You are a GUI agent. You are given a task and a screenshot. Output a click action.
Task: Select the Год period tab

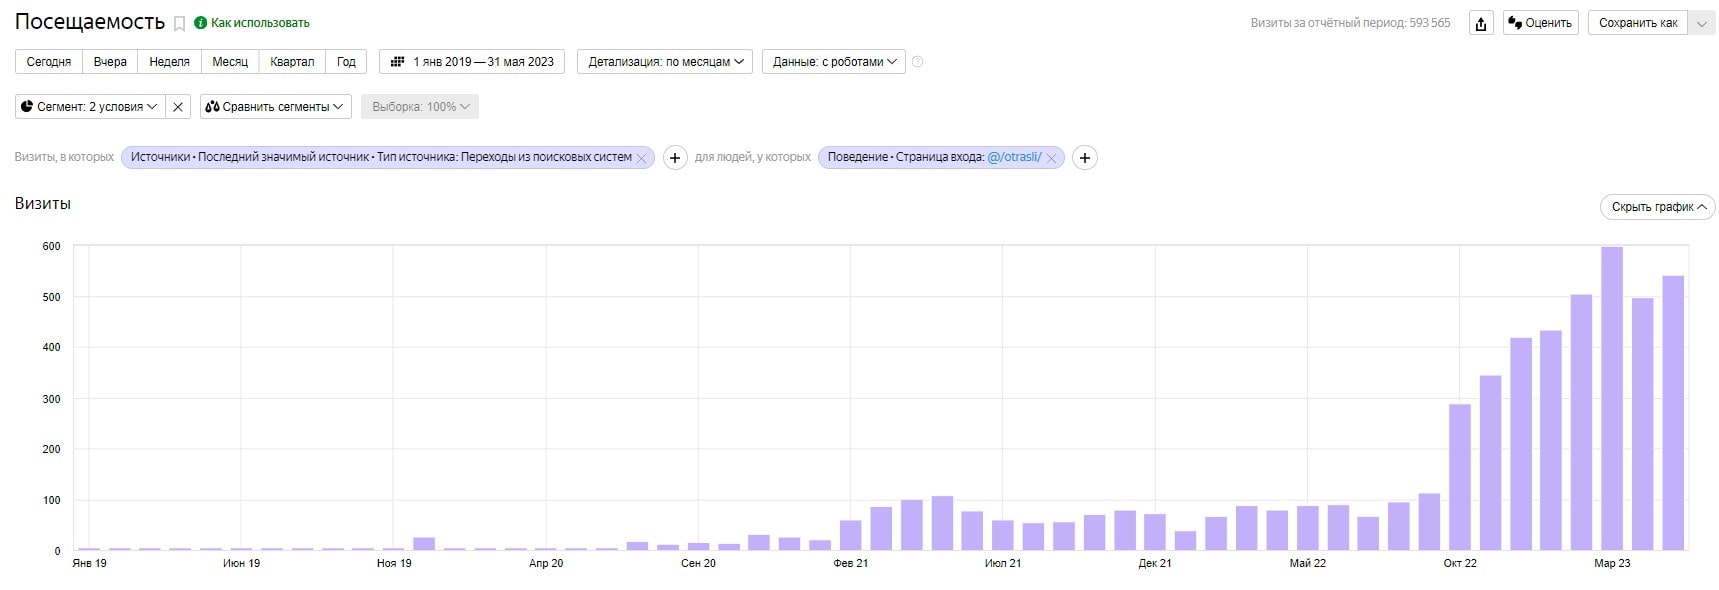346,62
